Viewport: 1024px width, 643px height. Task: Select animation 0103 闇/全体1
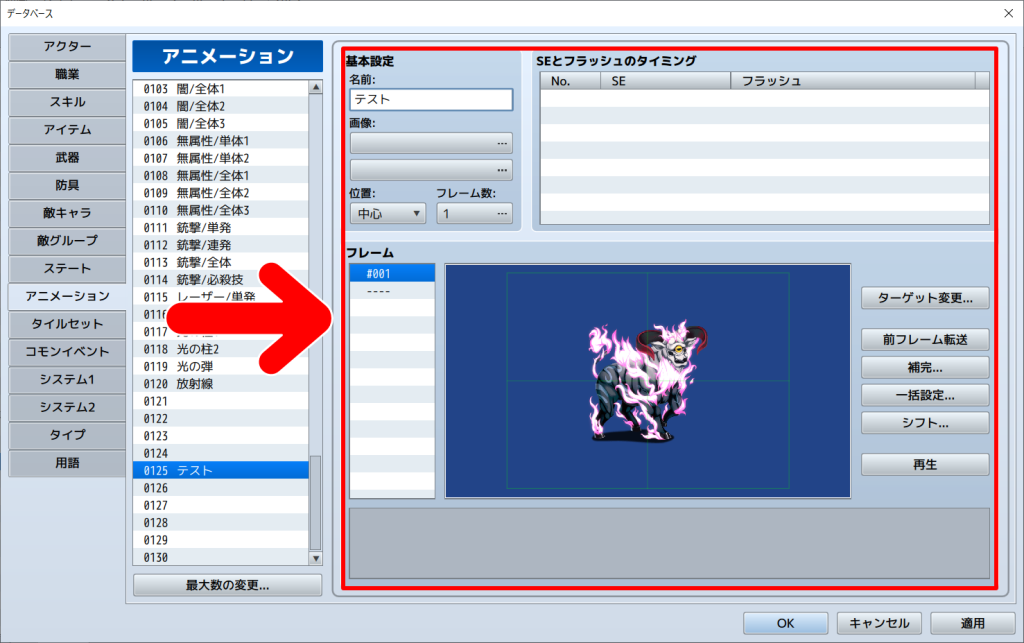tap(221, 89)
